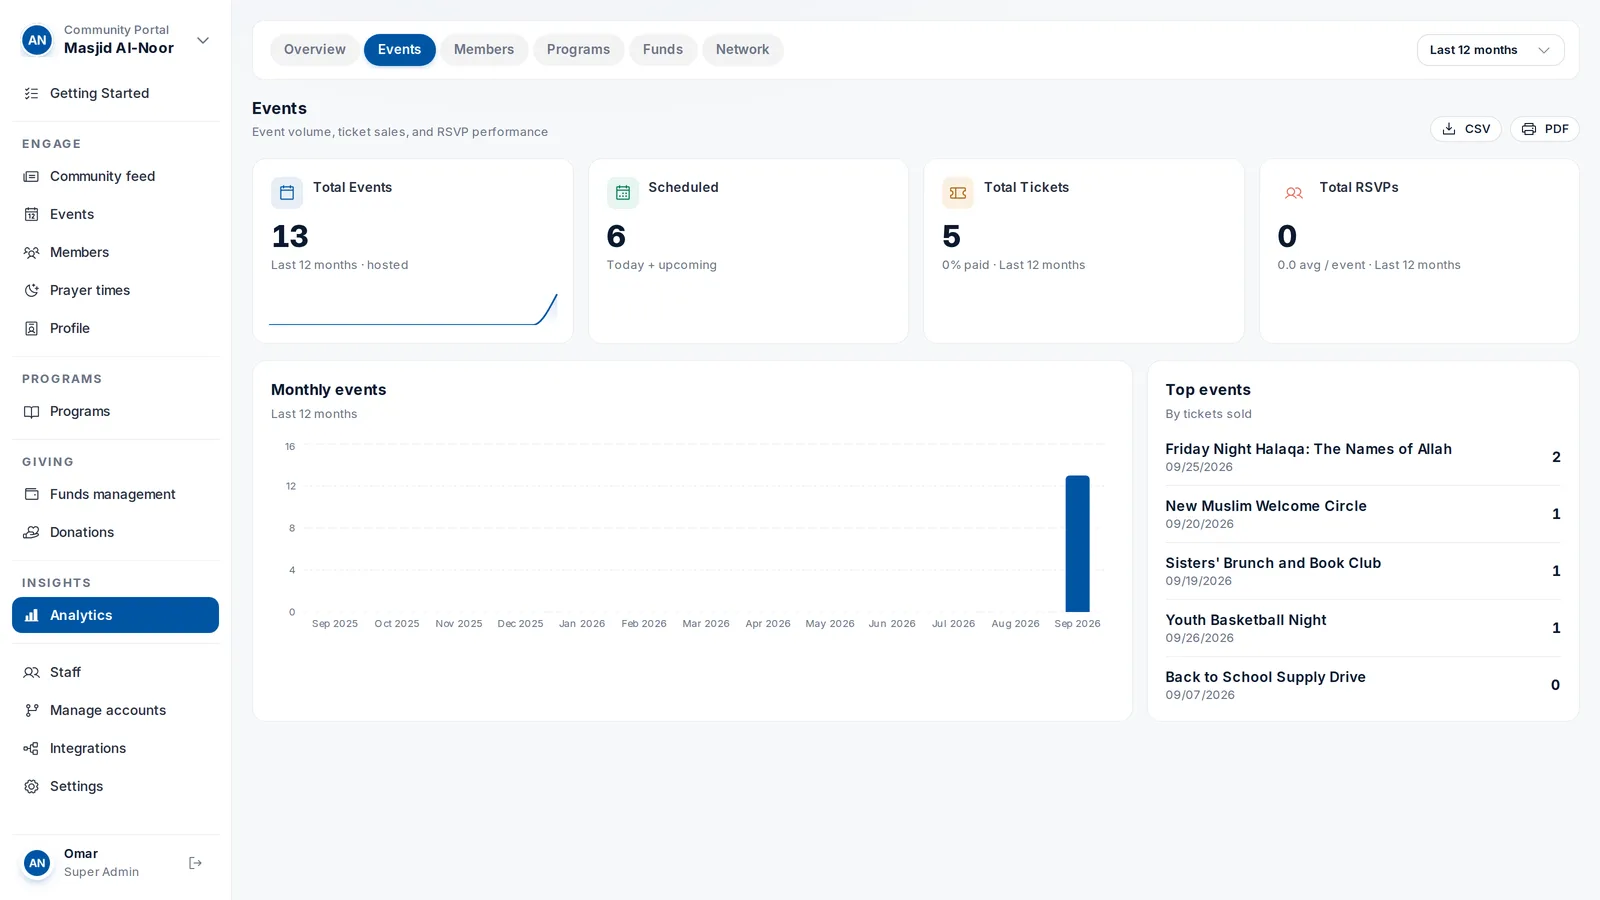This screenshot has height=900, width=1600.
Task: Export events report as PDF
Action: click(1544, 129)
